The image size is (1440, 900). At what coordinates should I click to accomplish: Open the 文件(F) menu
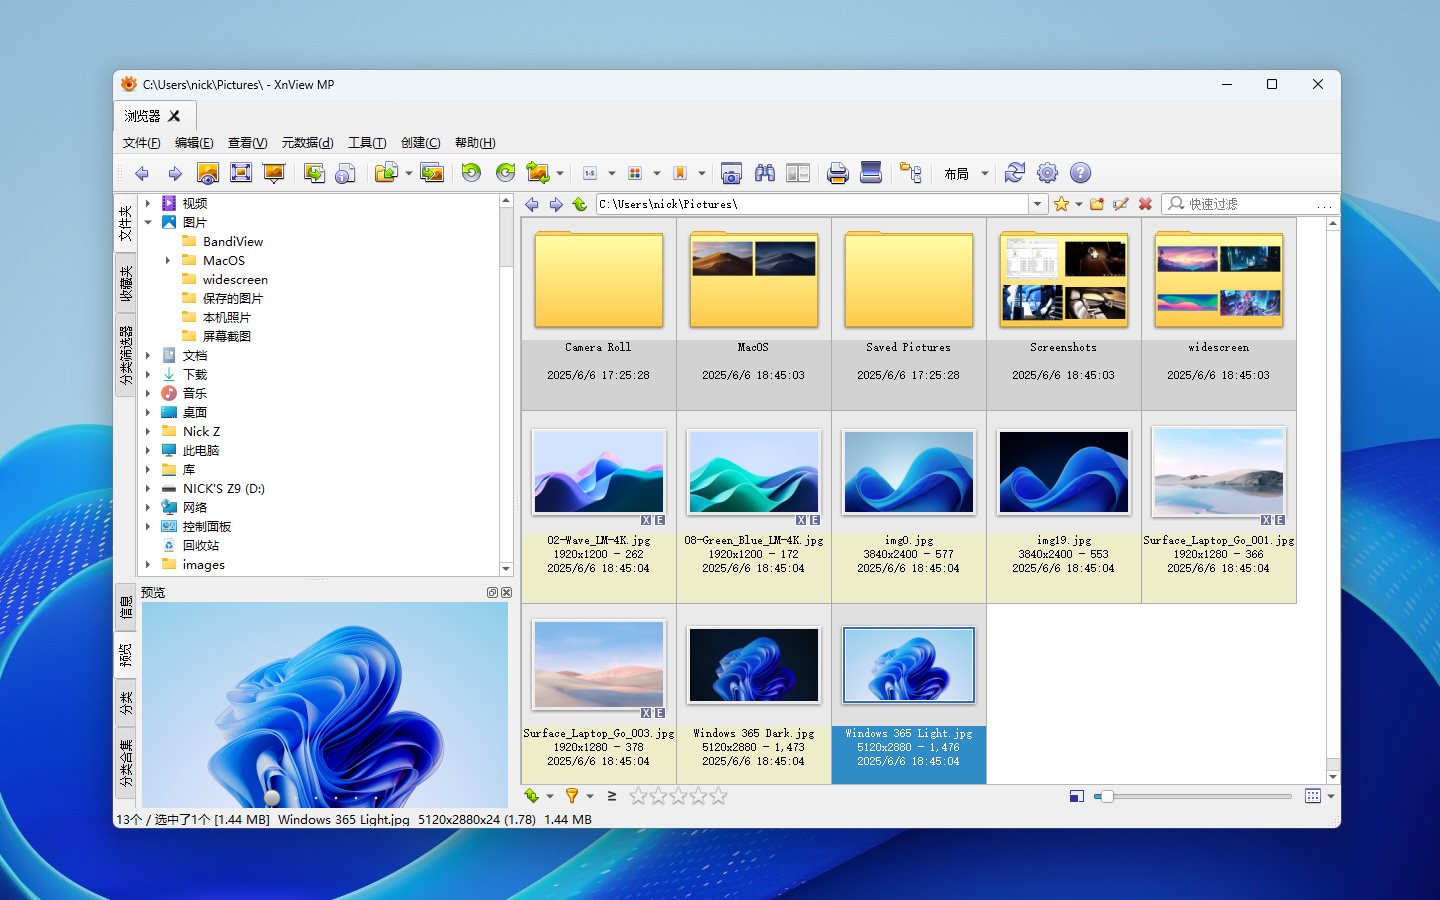click(x=141, y=143)
